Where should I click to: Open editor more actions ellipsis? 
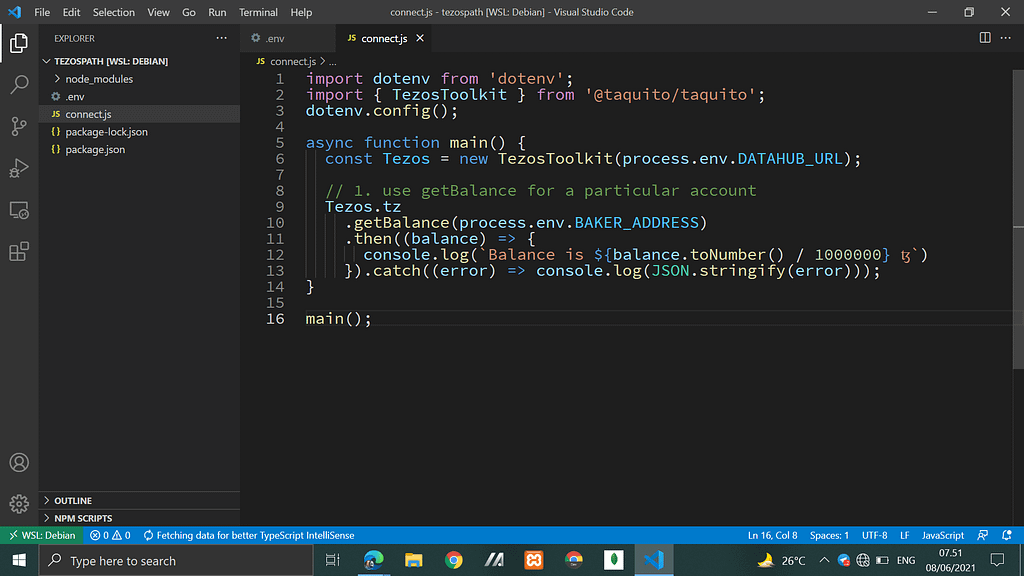[x=1006, y=38]
